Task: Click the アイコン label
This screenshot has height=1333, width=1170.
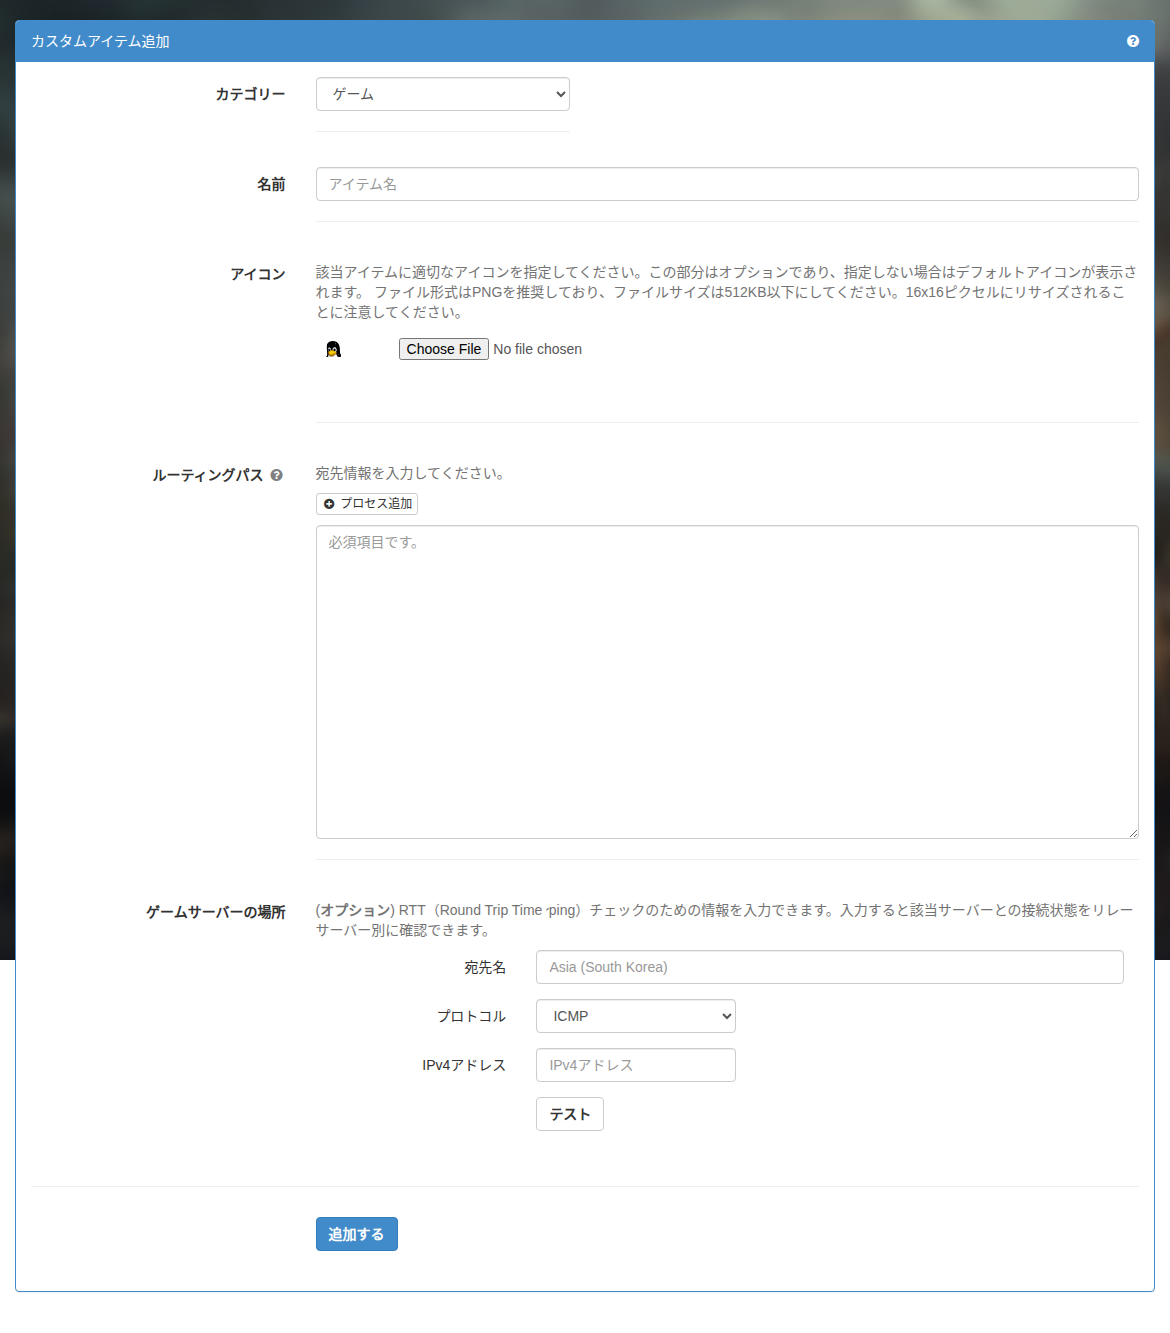Action: pos(258,274)
